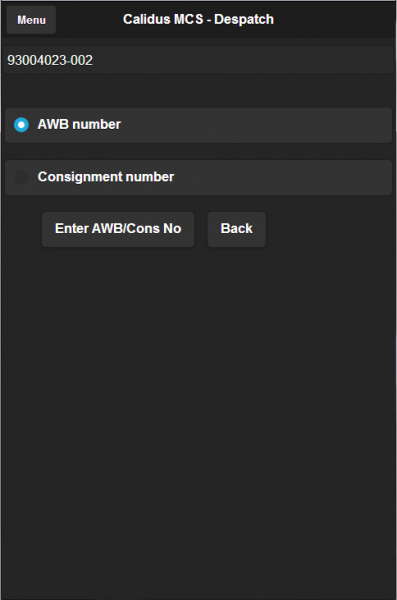Switch lookup type to Consignment number
This screenshot has height=600, width=397.
(x=198, y=177)
